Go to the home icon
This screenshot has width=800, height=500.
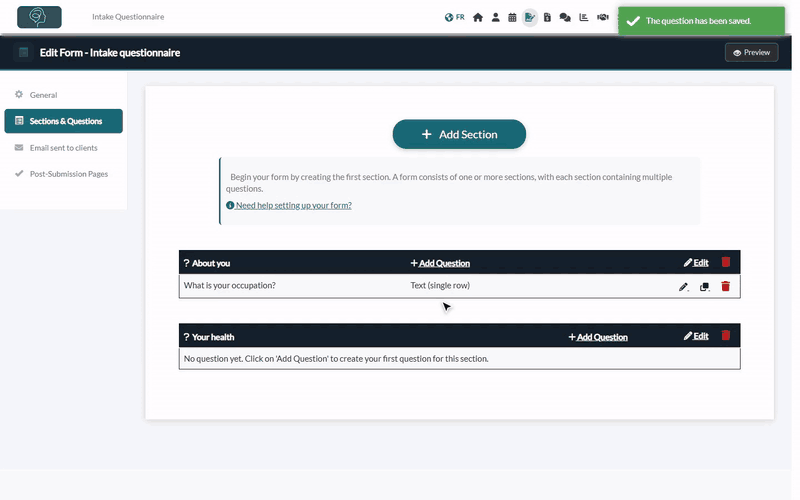point(478,17)
